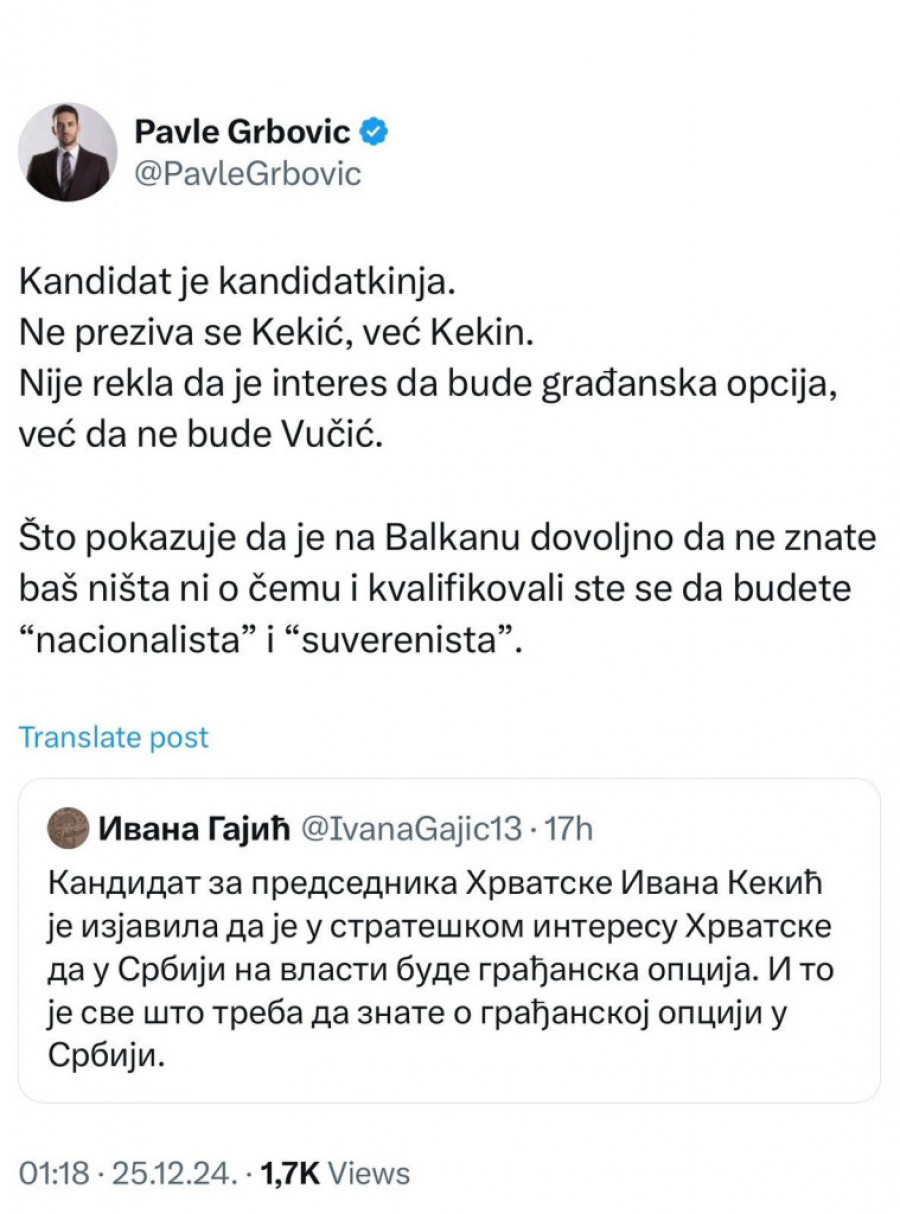The image size is (900, 1214).
Task: Click the Translate post link
Action: (114, 738)
